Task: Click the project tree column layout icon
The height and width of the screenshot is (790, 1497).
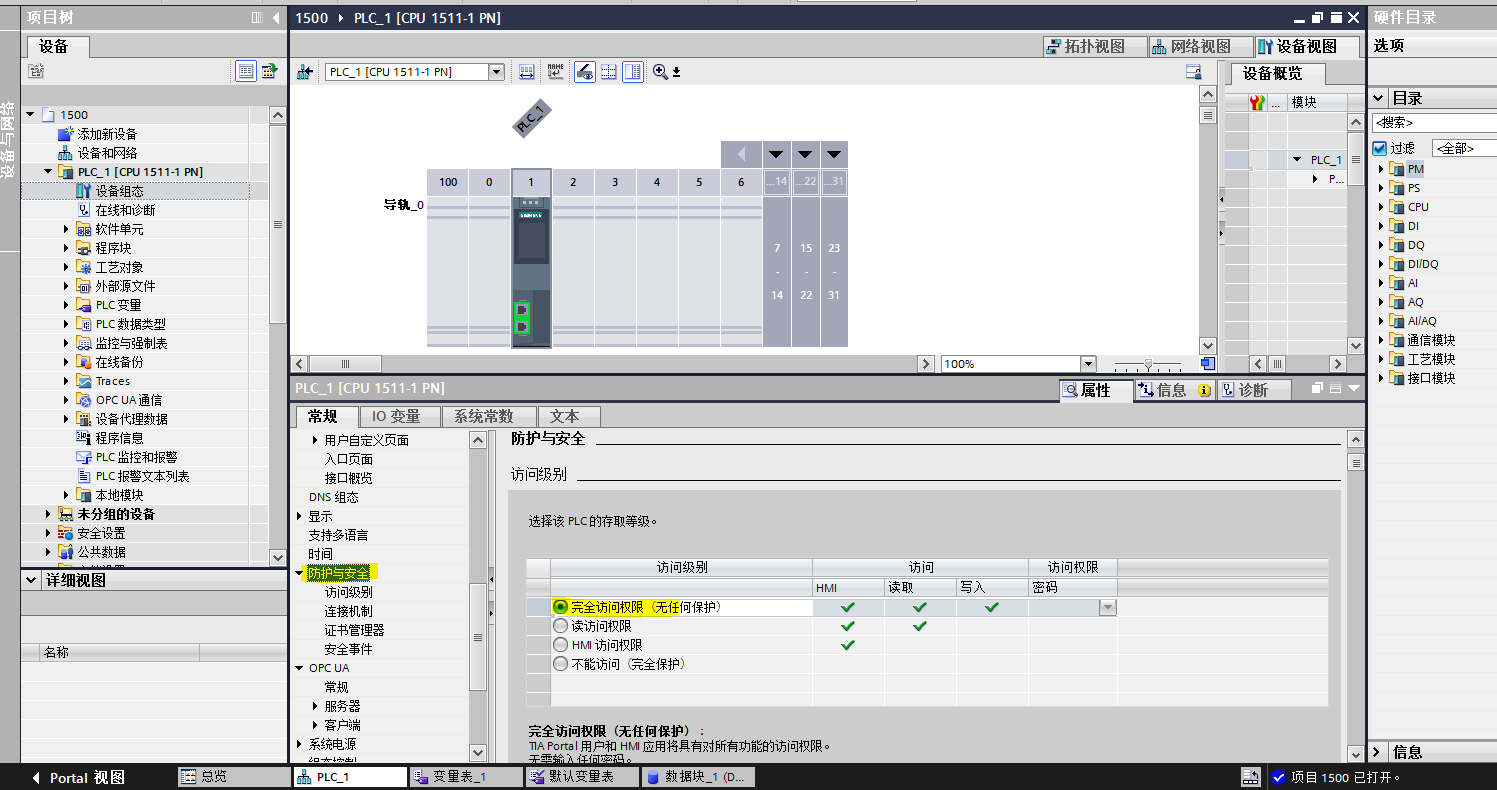Action: coord(257,18)
